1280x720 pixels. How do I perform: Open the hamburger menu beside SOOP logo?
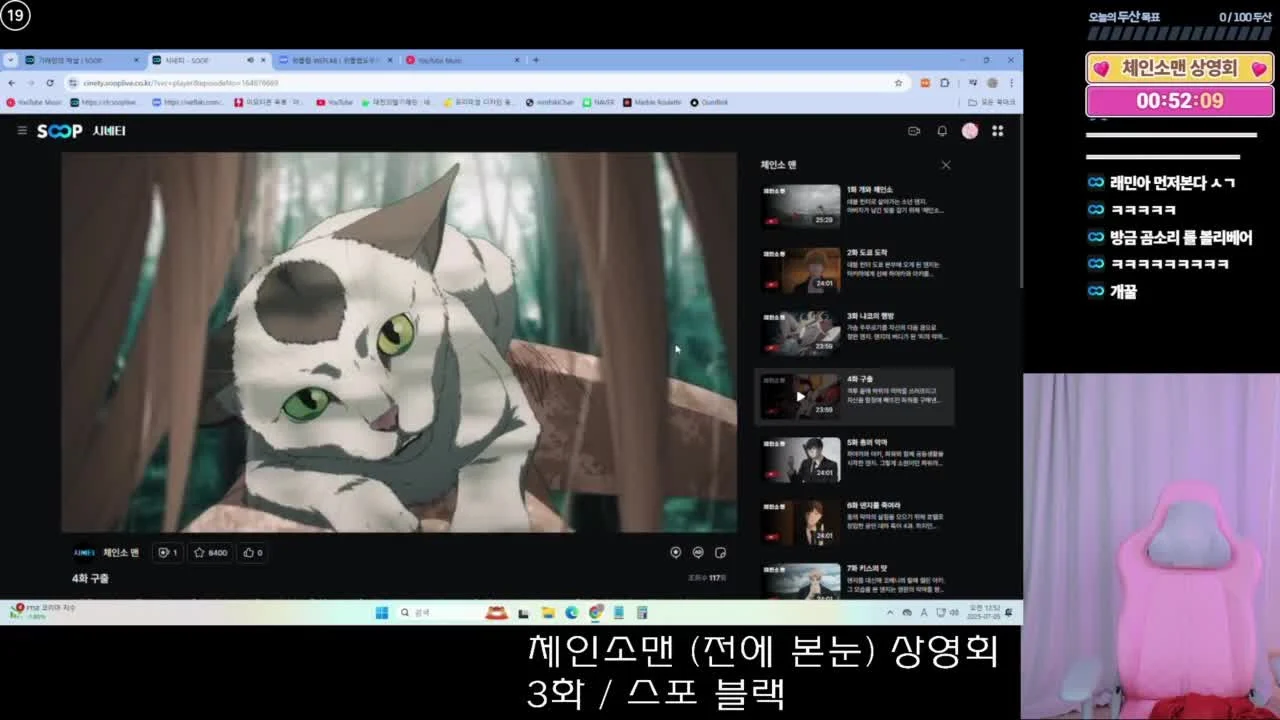(22, 131)
